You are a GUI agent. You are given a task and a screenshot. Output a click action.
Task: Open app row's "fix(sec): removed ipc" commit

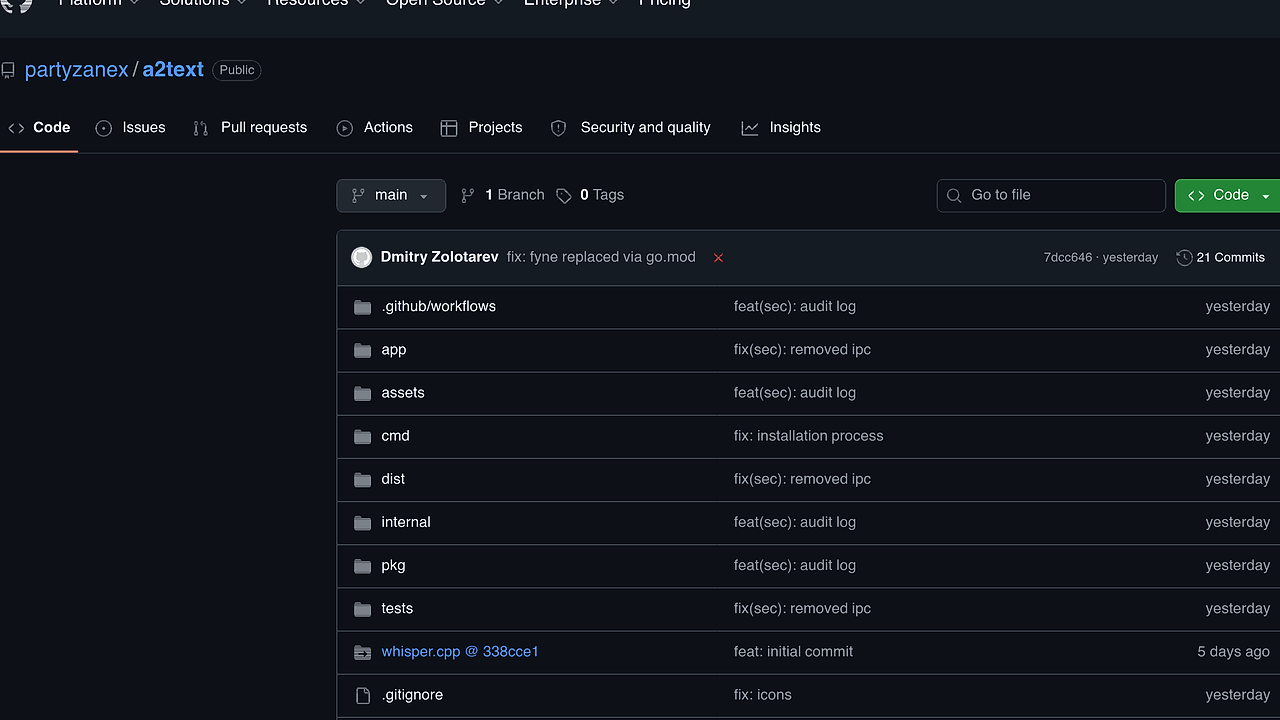(x=802, y=349)
